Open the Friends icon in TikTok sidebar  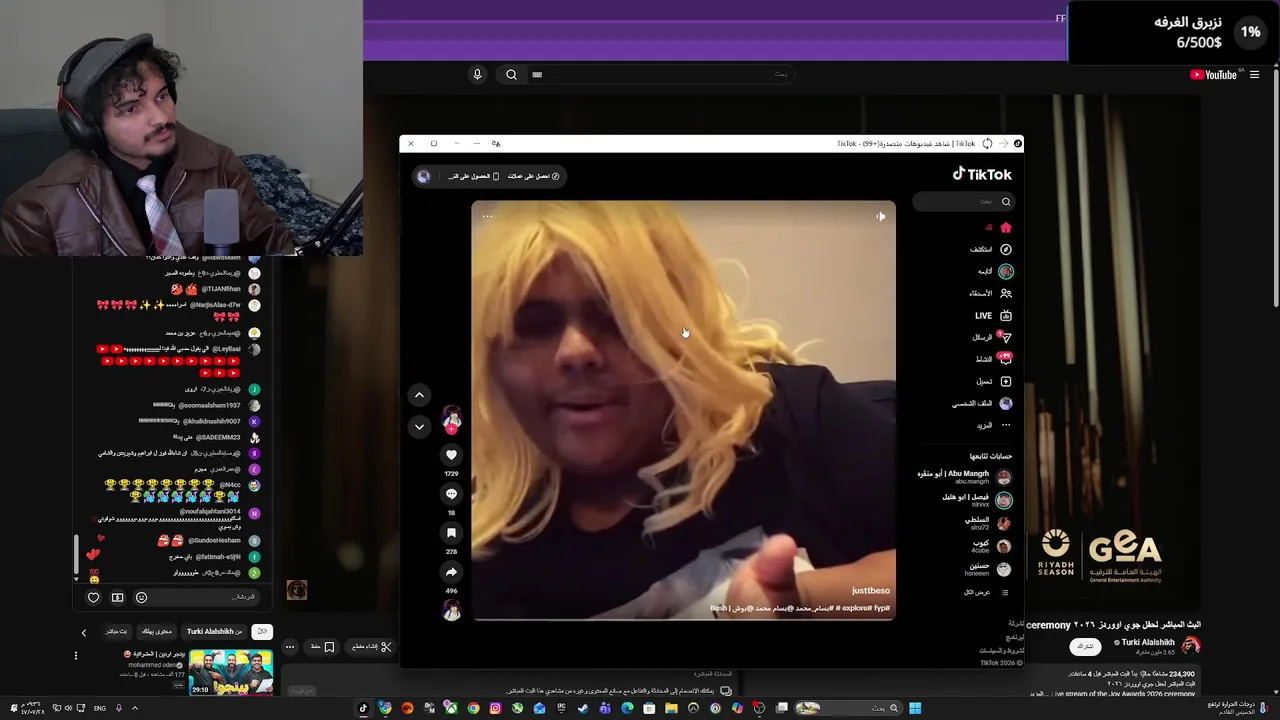pyautogui.click(x=1006, y=293)
